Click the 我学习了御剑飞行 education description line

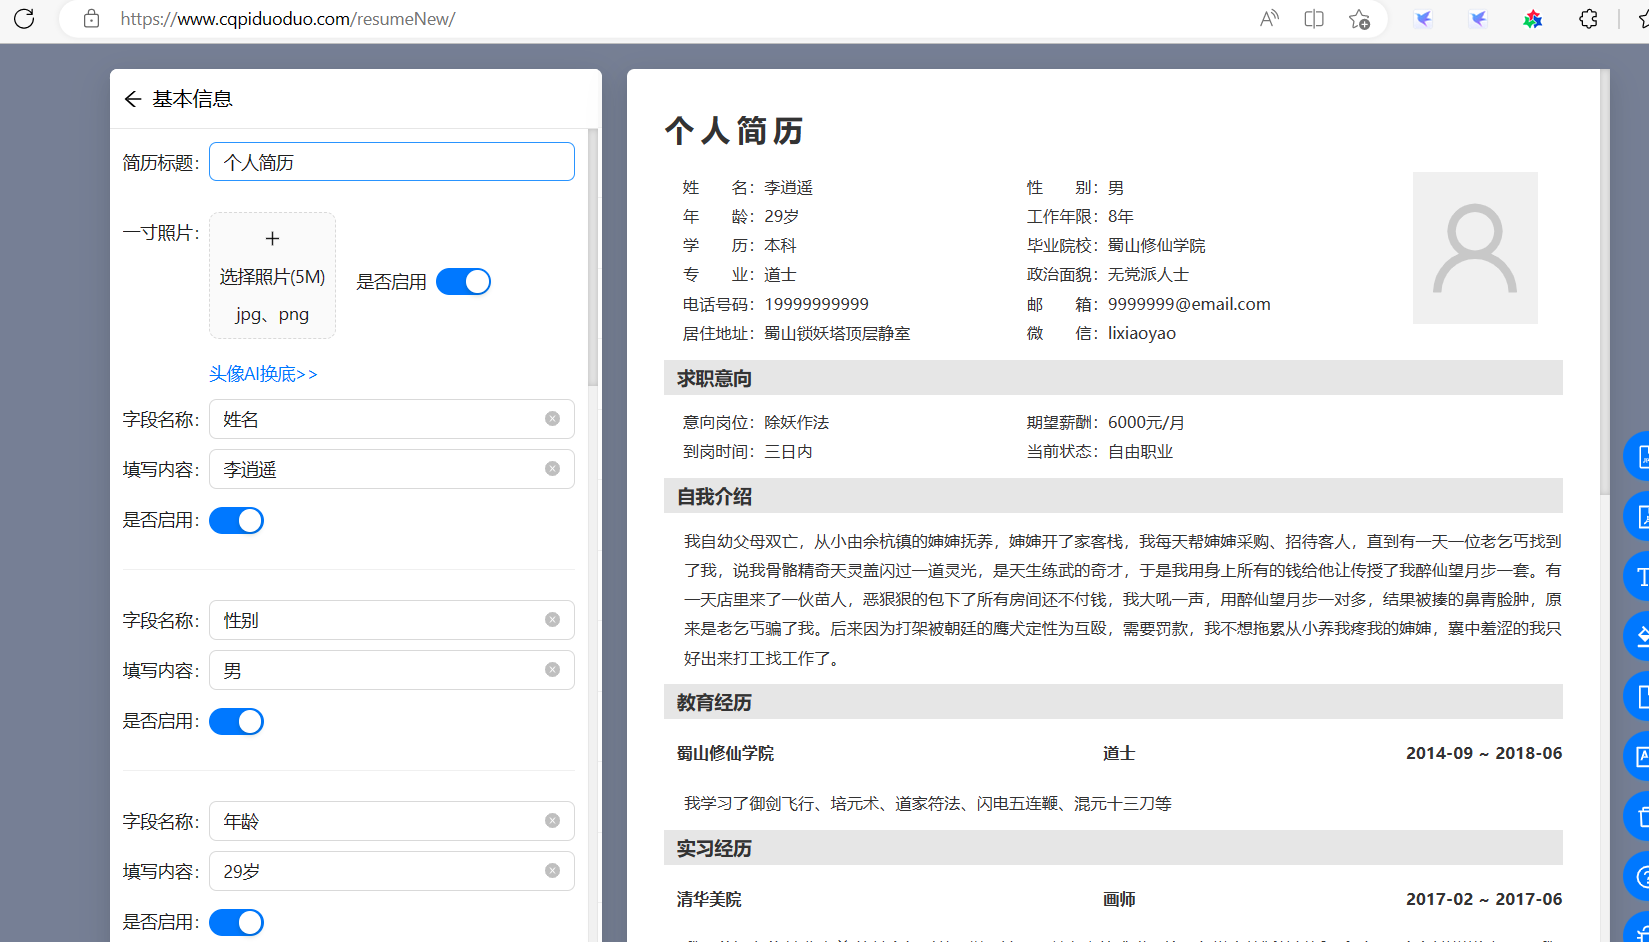click(928, 803)
